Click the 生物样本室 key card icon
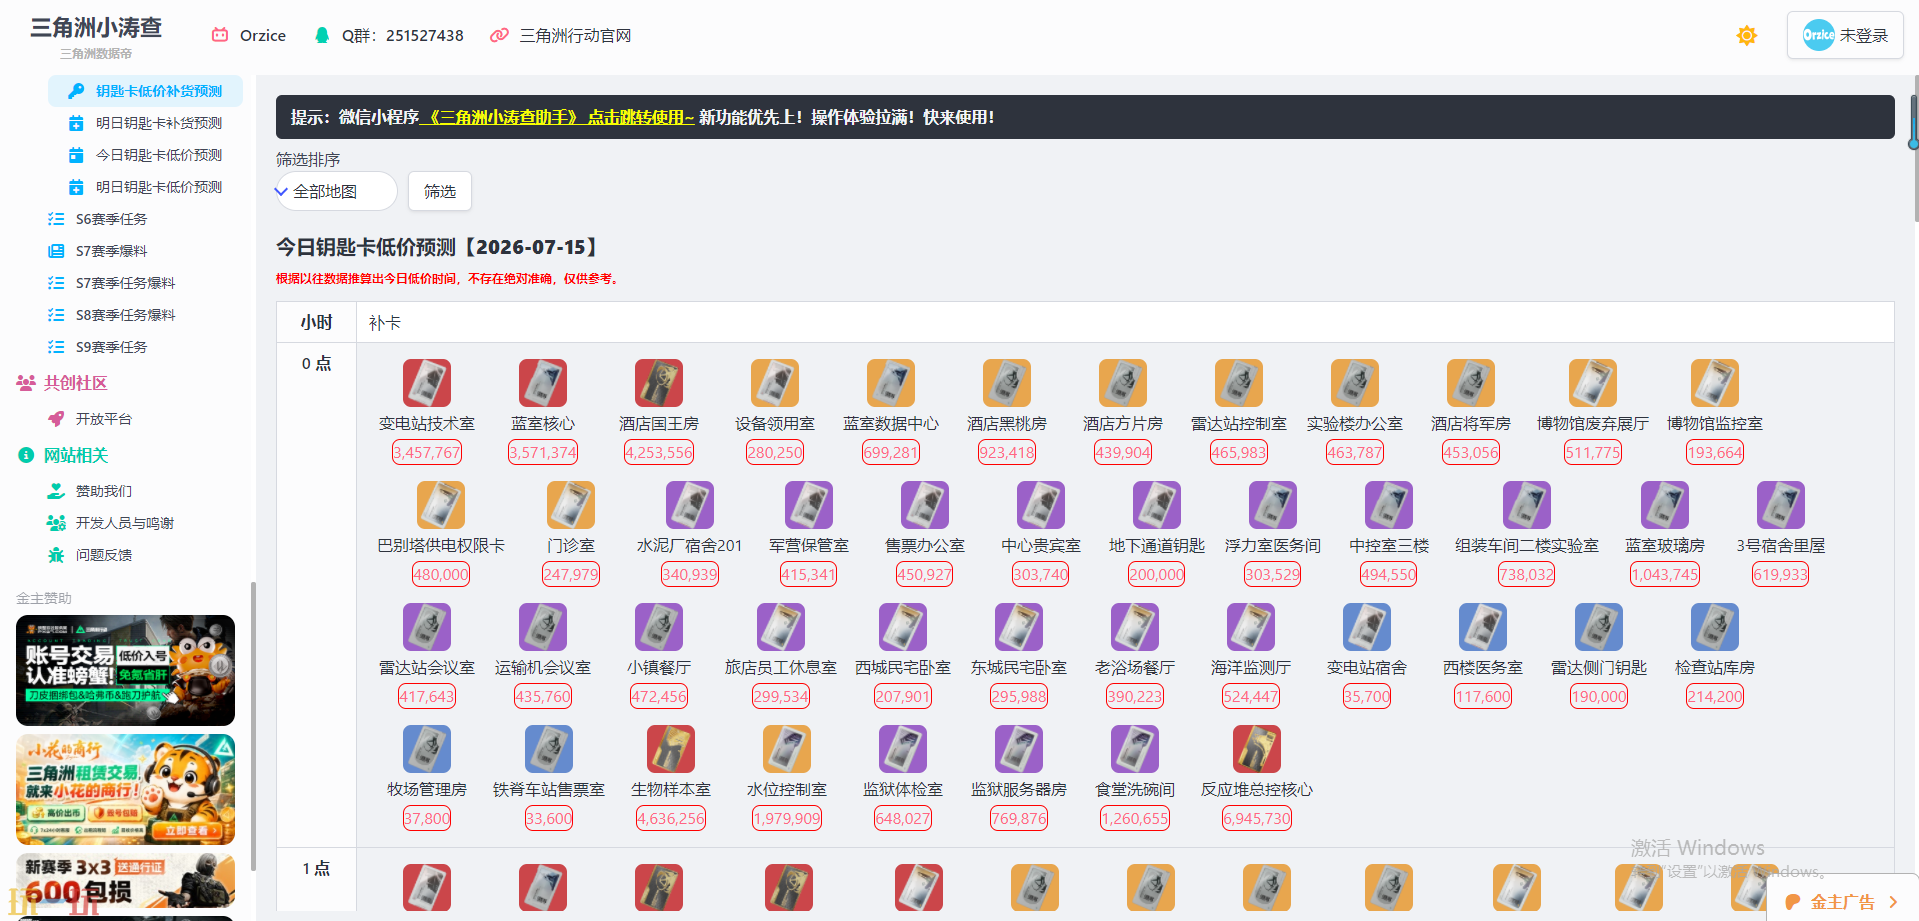The height and width of the screenshot is (921, 1919). click(671, 749)
